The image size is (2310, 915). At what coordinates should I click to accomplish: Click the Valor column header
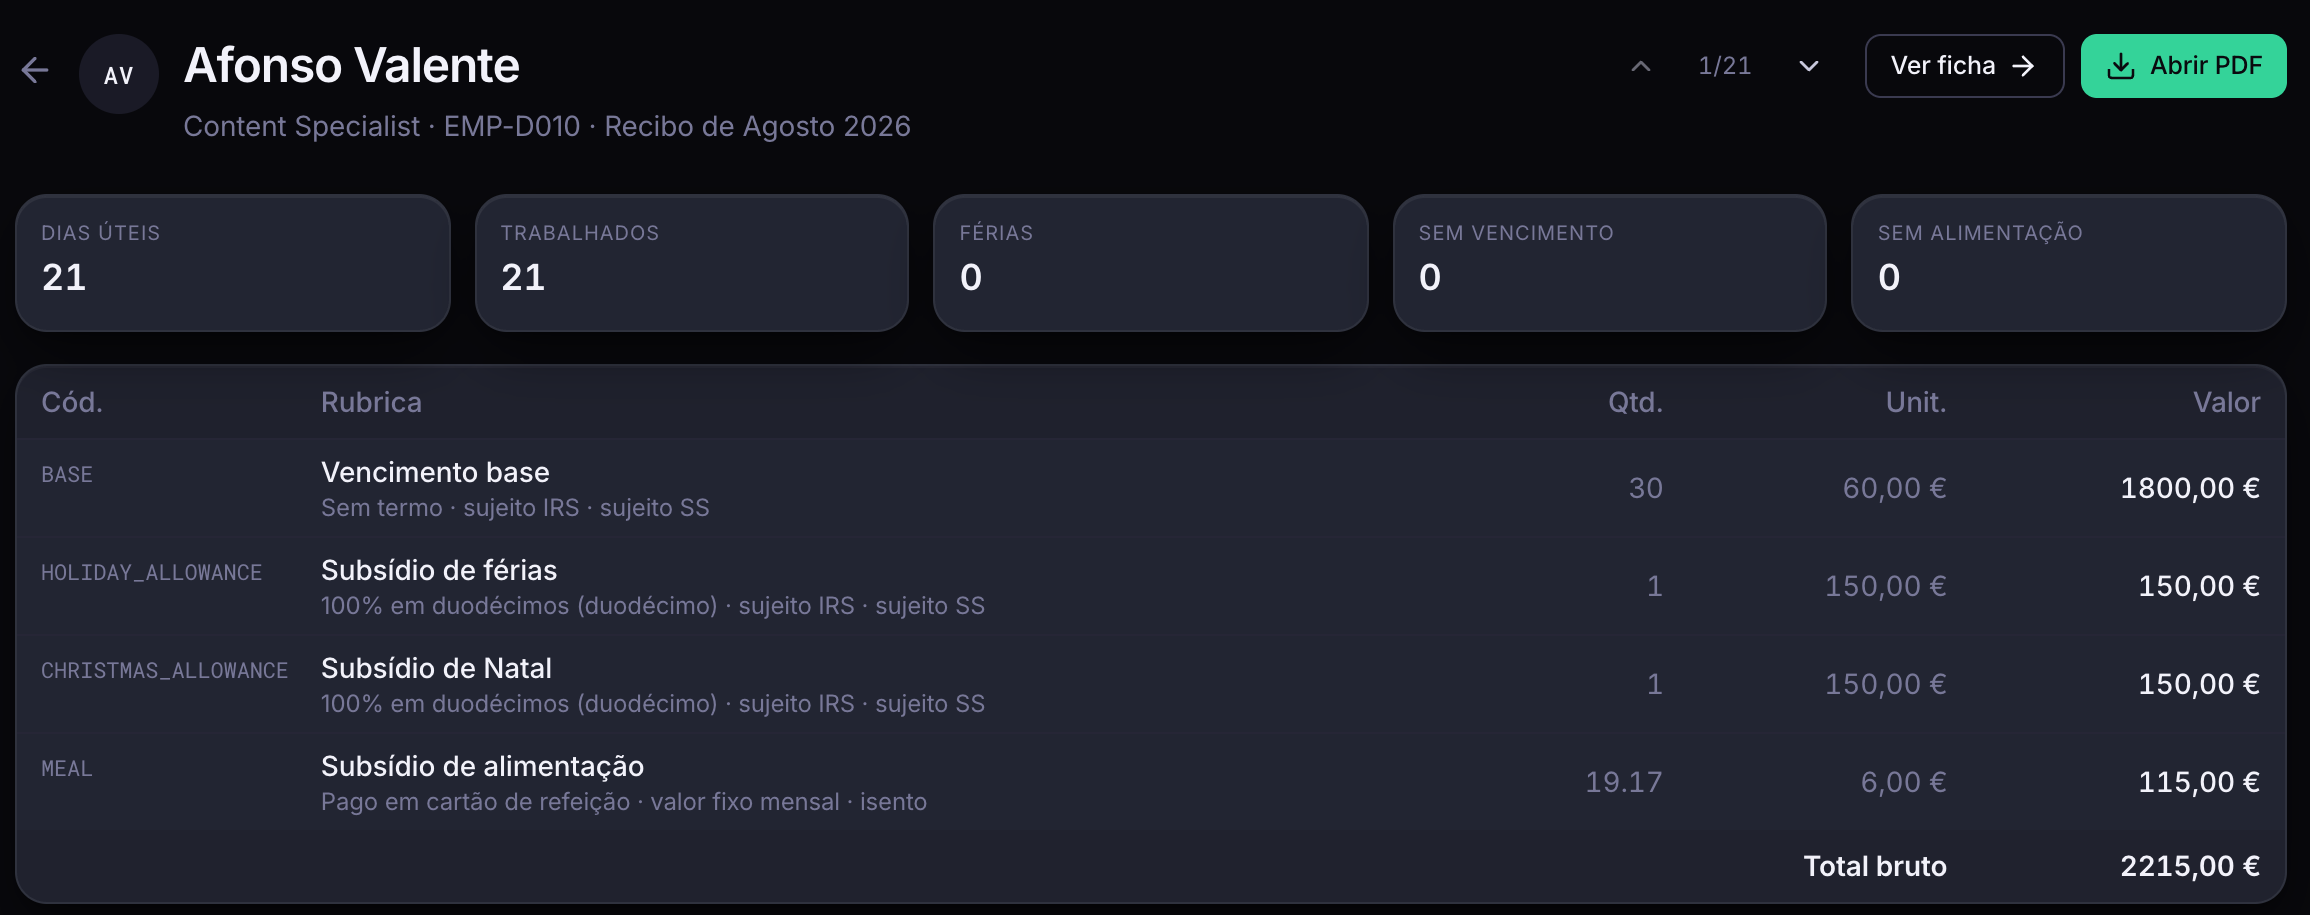point(2226,402)
